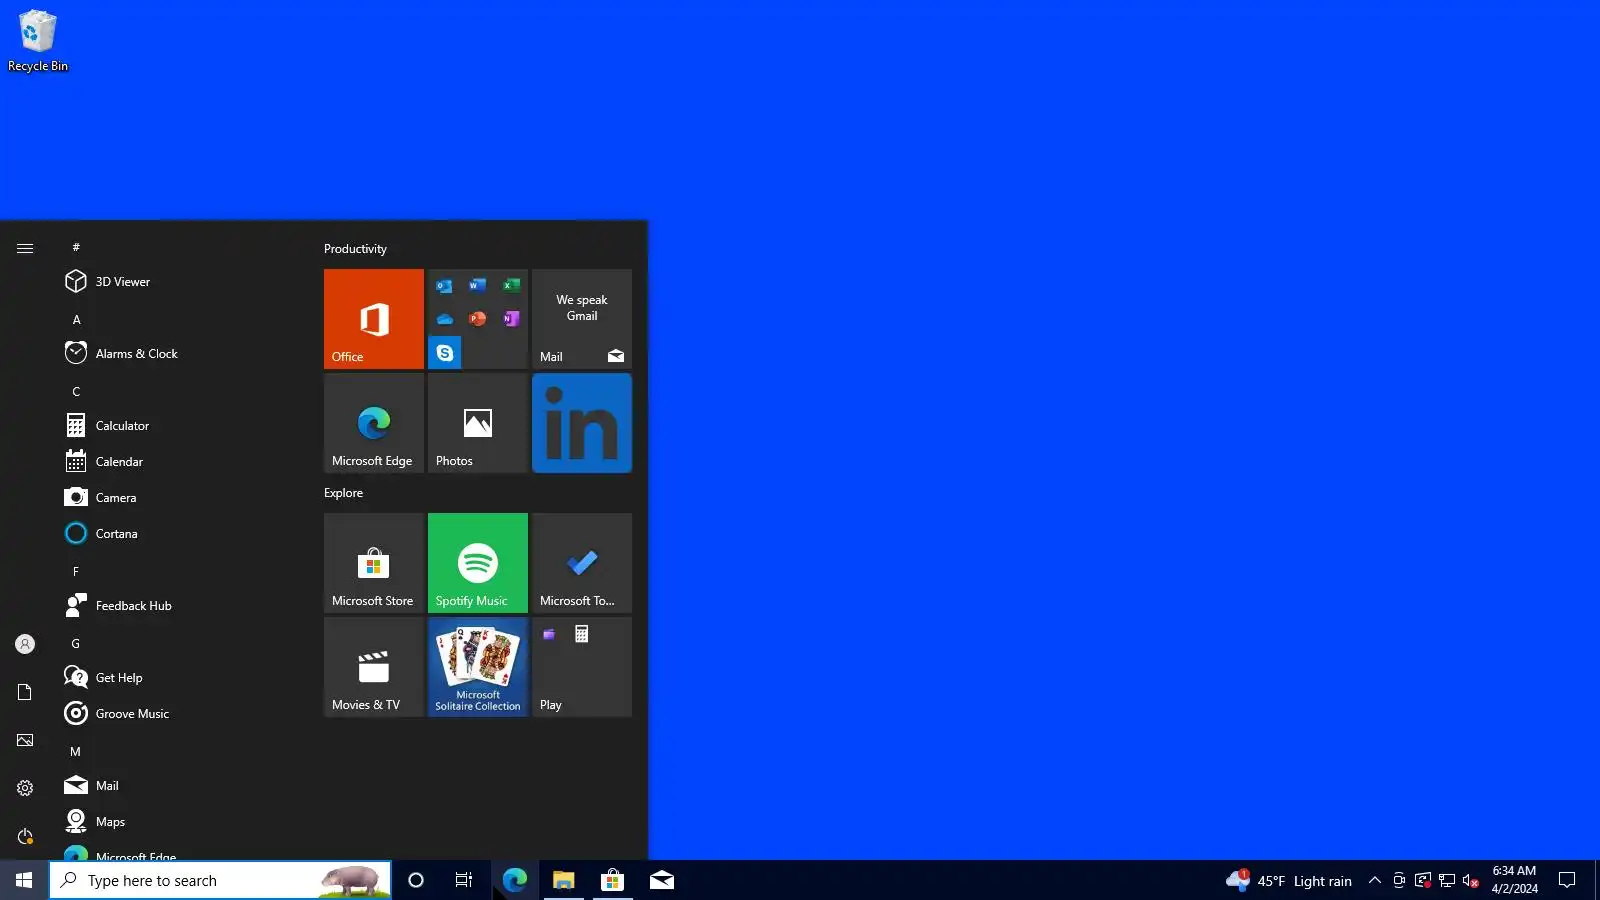Open Groove Music from the app list

pos(184,714)
